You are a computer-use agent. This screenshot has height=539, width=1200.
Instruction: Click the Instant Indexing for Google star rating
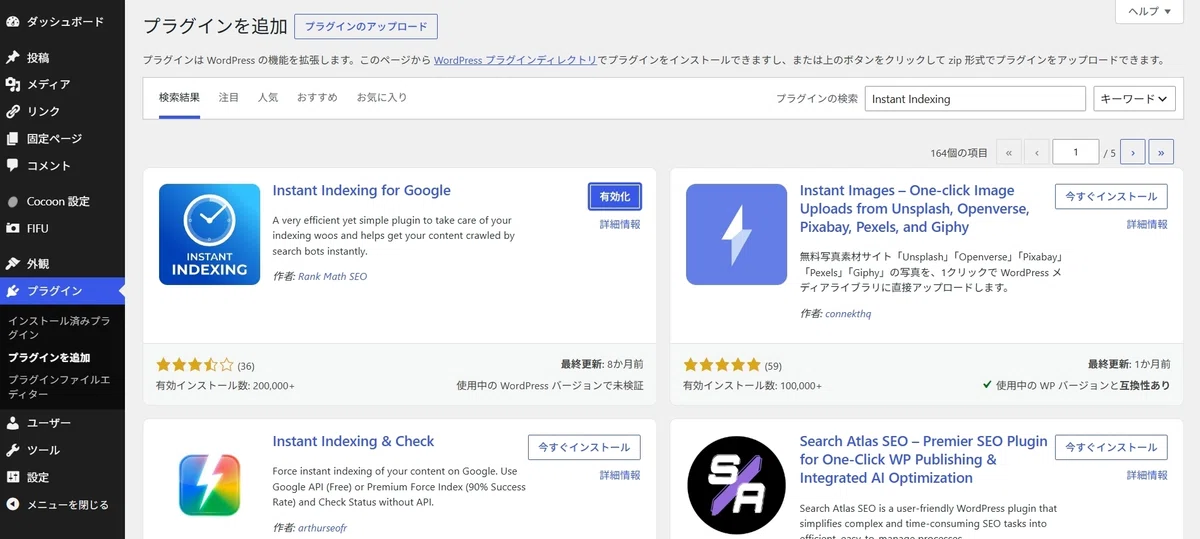tap(195, 365)
